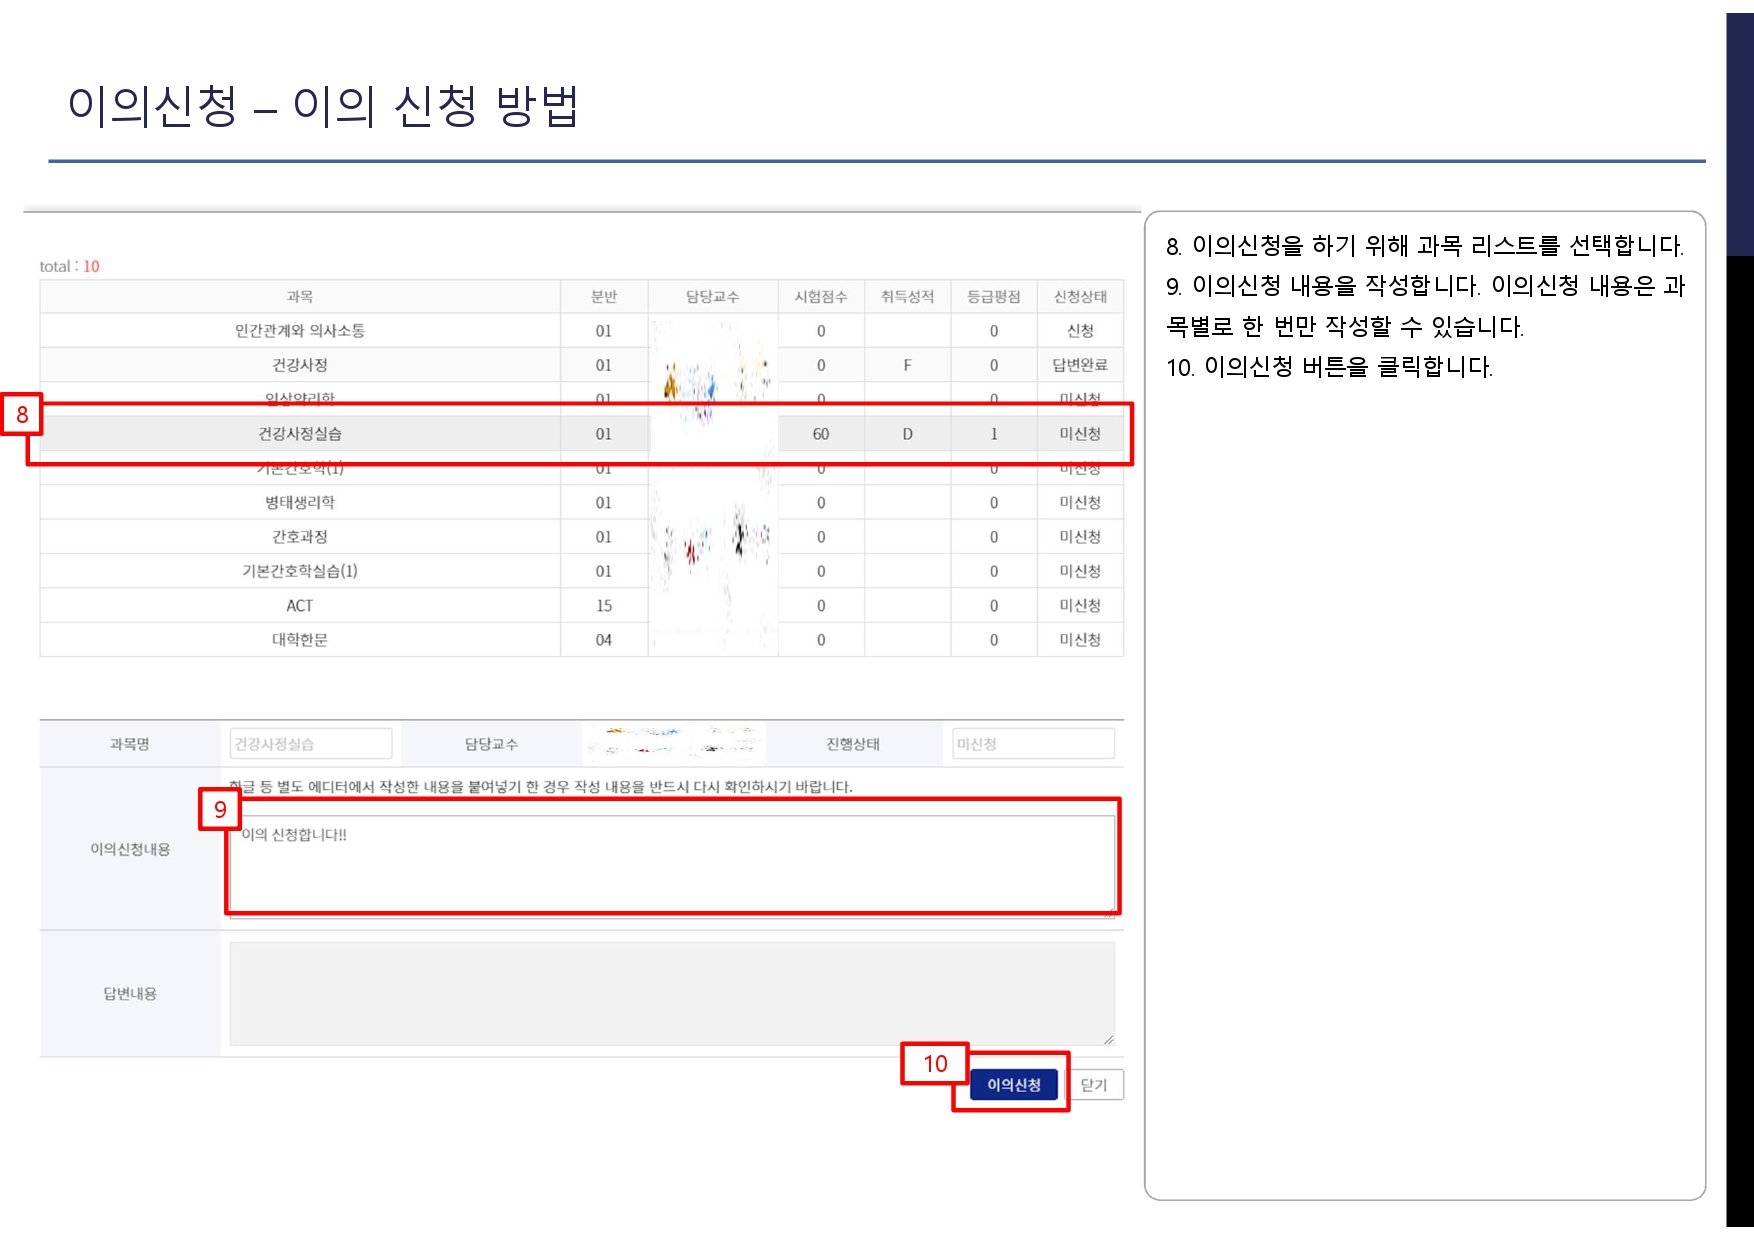Select the 건강사정실습 course row

tap(582, 434)
